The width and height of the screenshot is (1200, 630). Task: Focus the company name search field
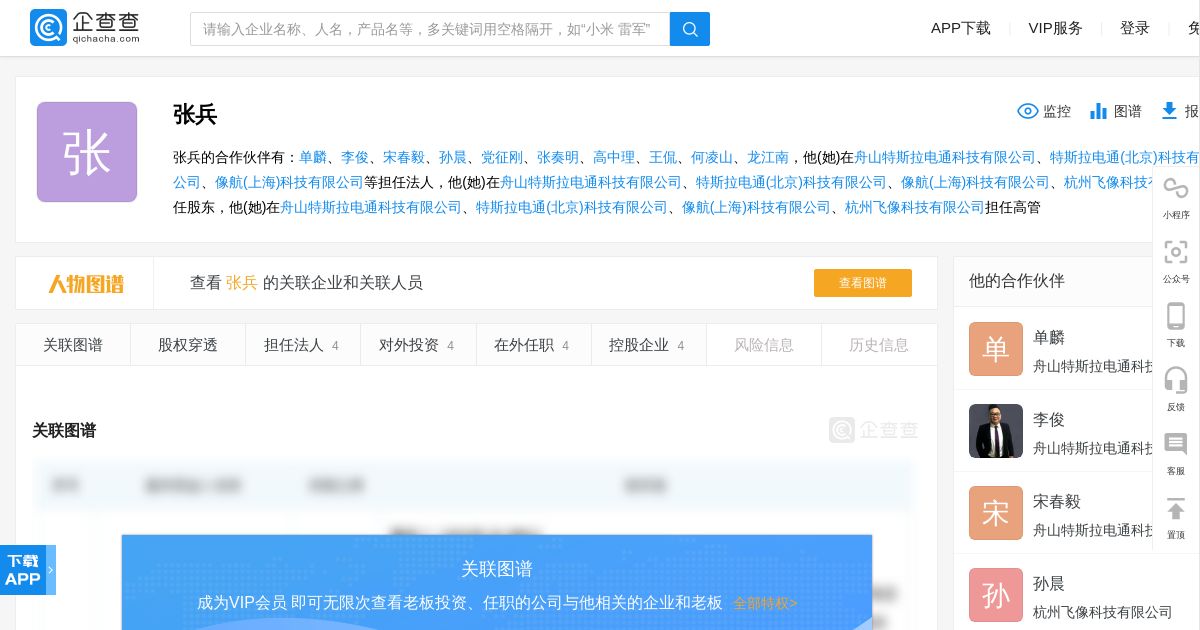click(x=430, y=29)
